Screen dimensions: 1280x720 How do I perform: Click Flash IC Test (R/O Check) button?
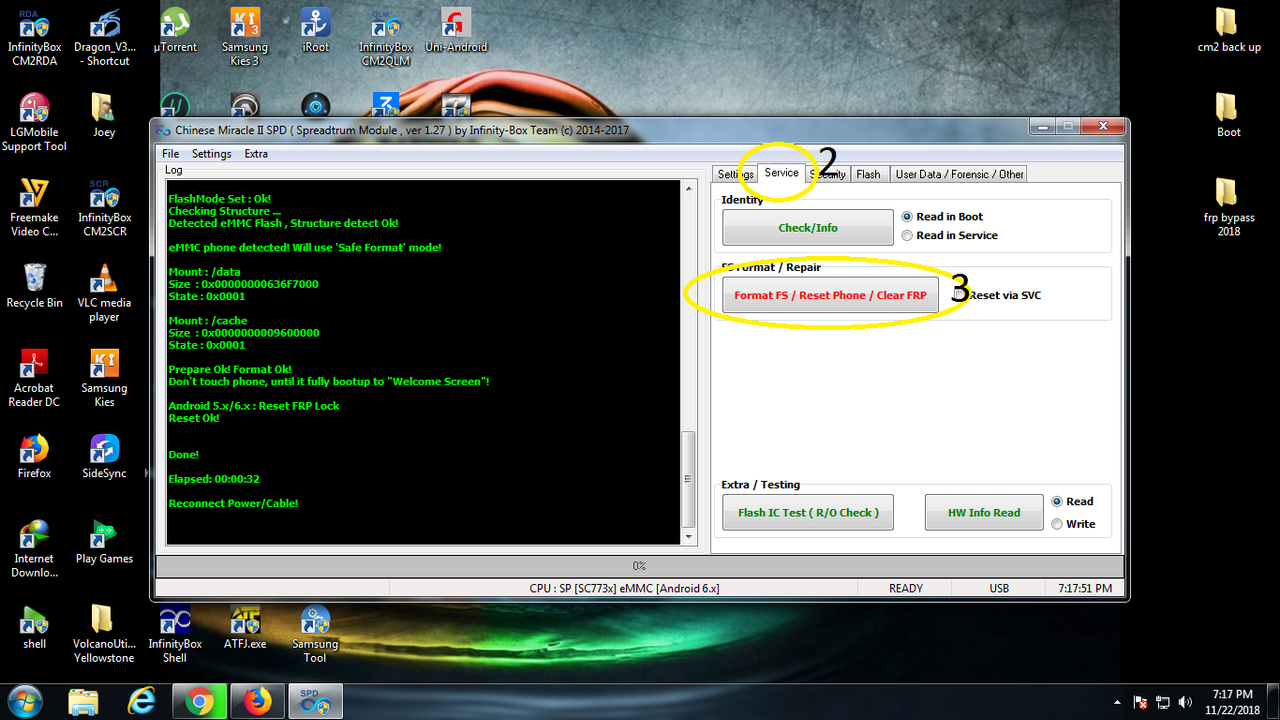(808, 513)
